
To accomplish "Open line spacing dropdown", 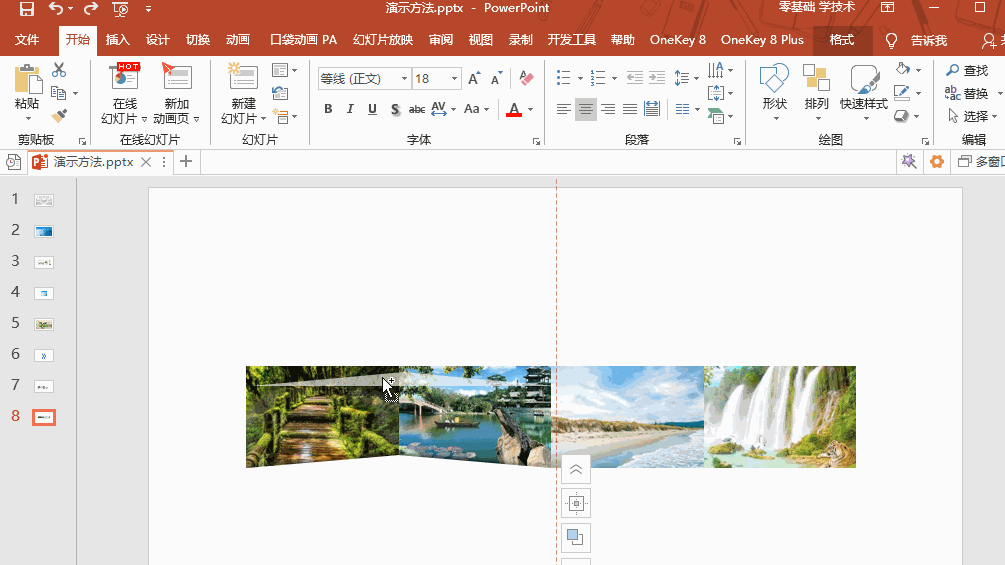I will 686,79.
